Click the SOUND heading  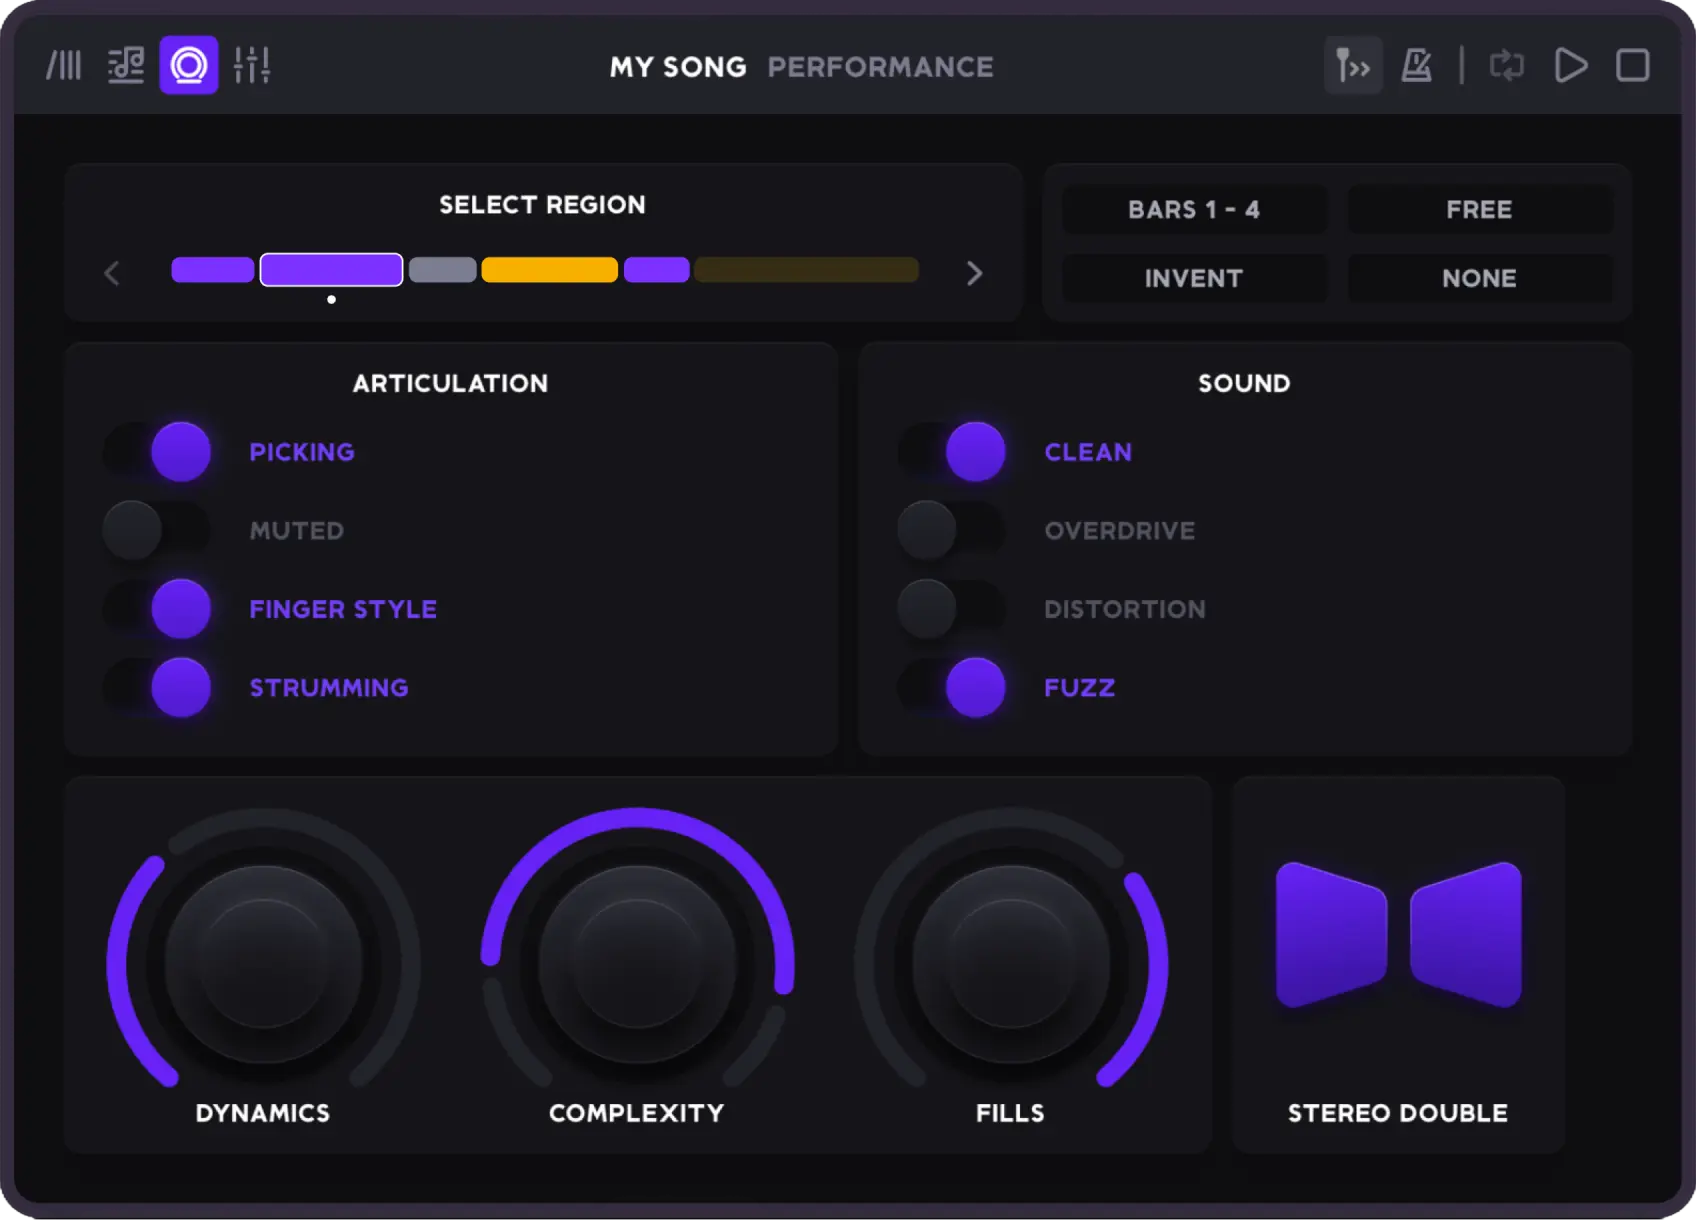click(x=1245, y=383)
